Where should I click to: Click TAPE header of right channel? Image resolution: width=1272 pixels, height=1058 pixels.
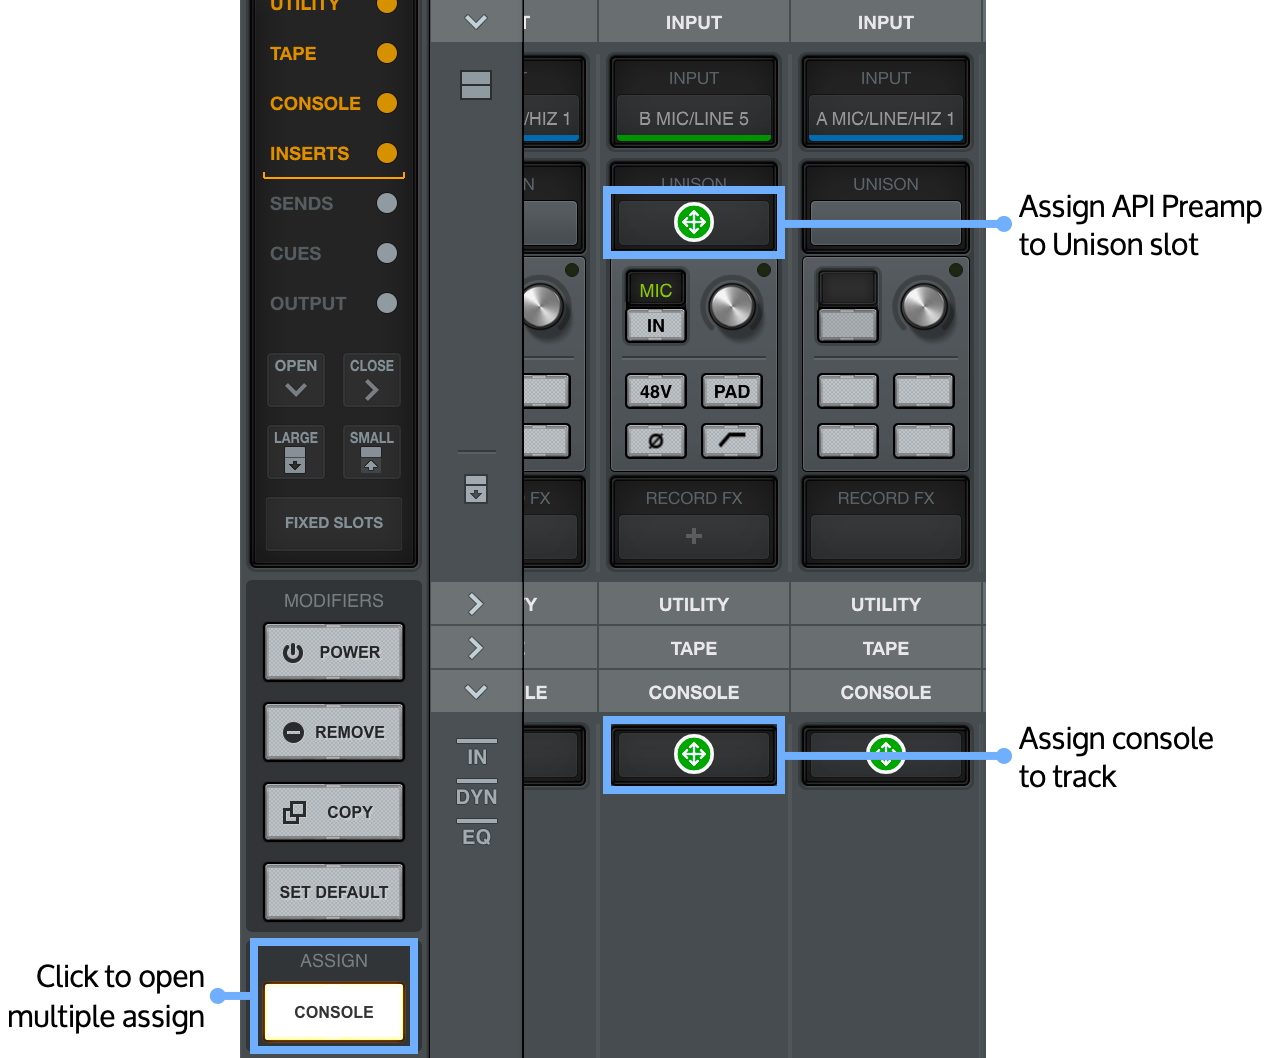[x=886, y=648]
